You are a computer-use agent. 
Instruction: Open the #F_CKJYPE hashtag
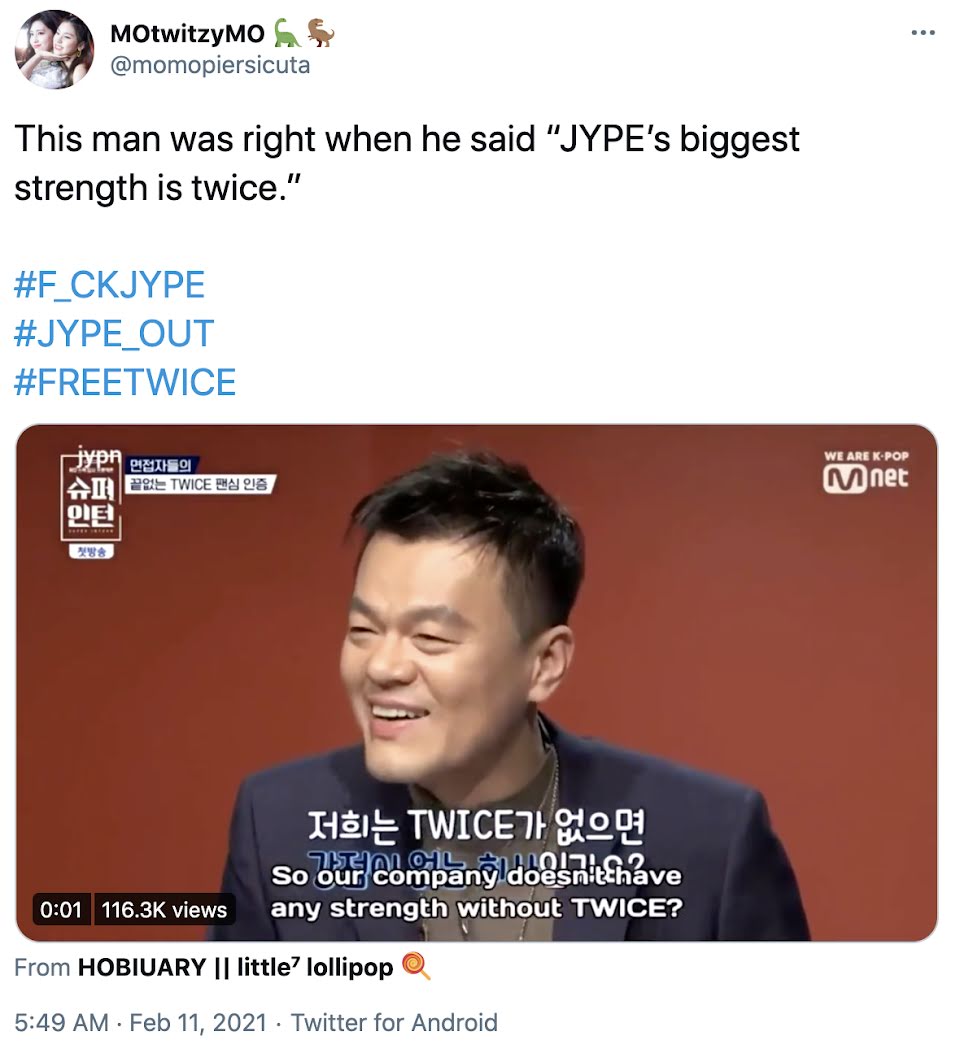click(x=109, y=285)
